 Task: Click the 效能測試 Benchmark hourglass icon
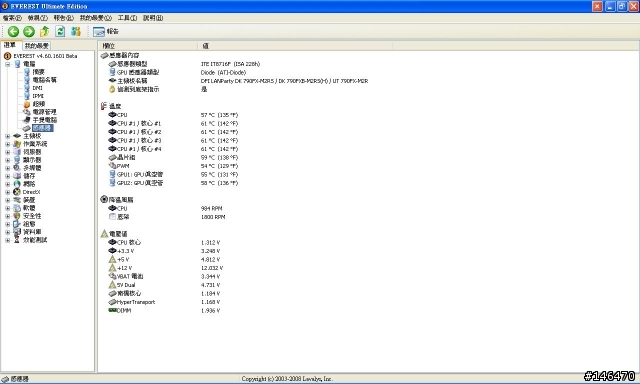[x=17, y=240]
